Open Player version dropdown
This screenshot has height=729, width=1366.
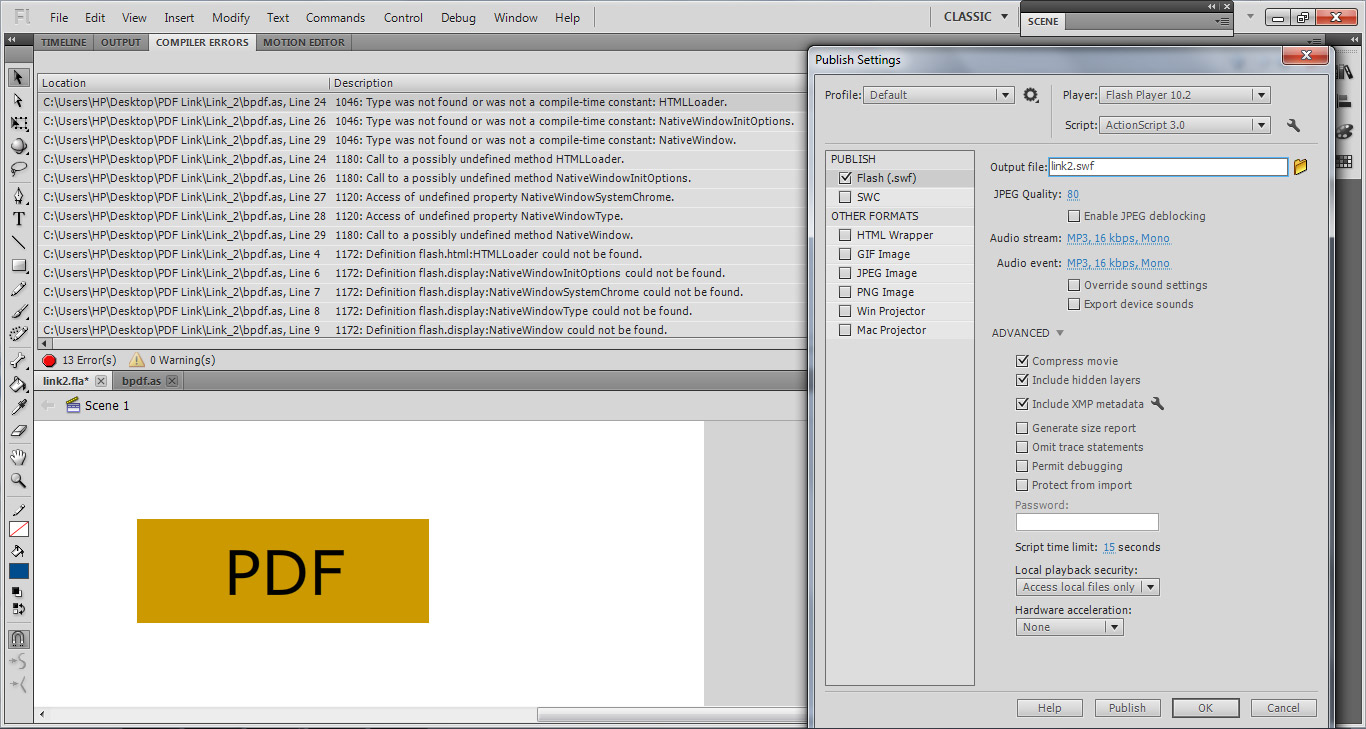(x=1185, y=95)
